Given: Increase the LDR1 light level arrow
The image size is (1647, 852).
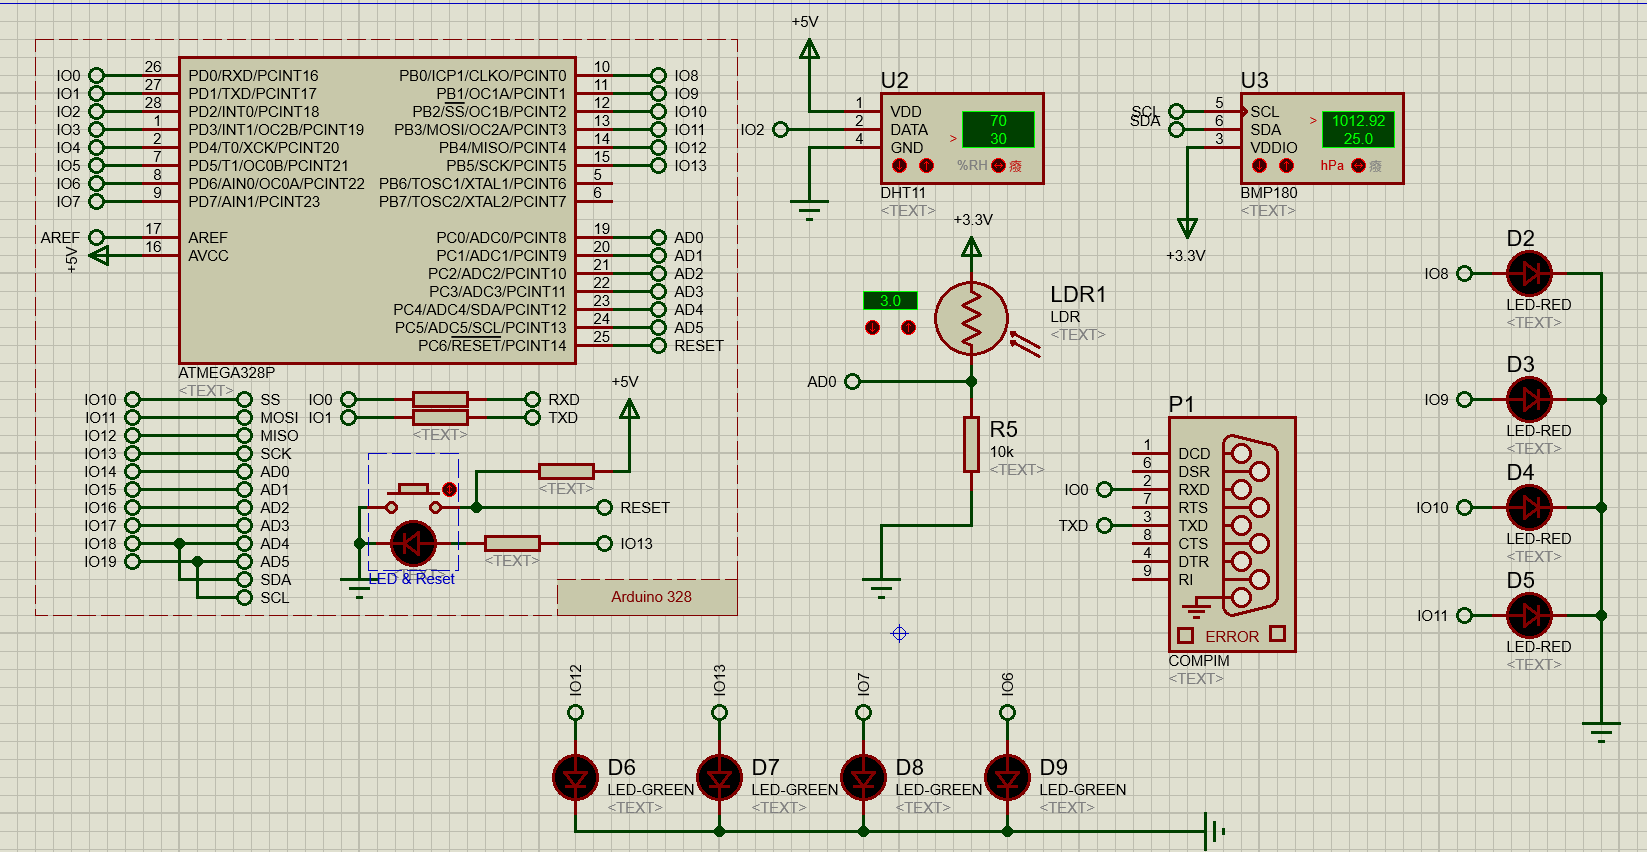Looking at the screenshot, I should pos(908,328).
